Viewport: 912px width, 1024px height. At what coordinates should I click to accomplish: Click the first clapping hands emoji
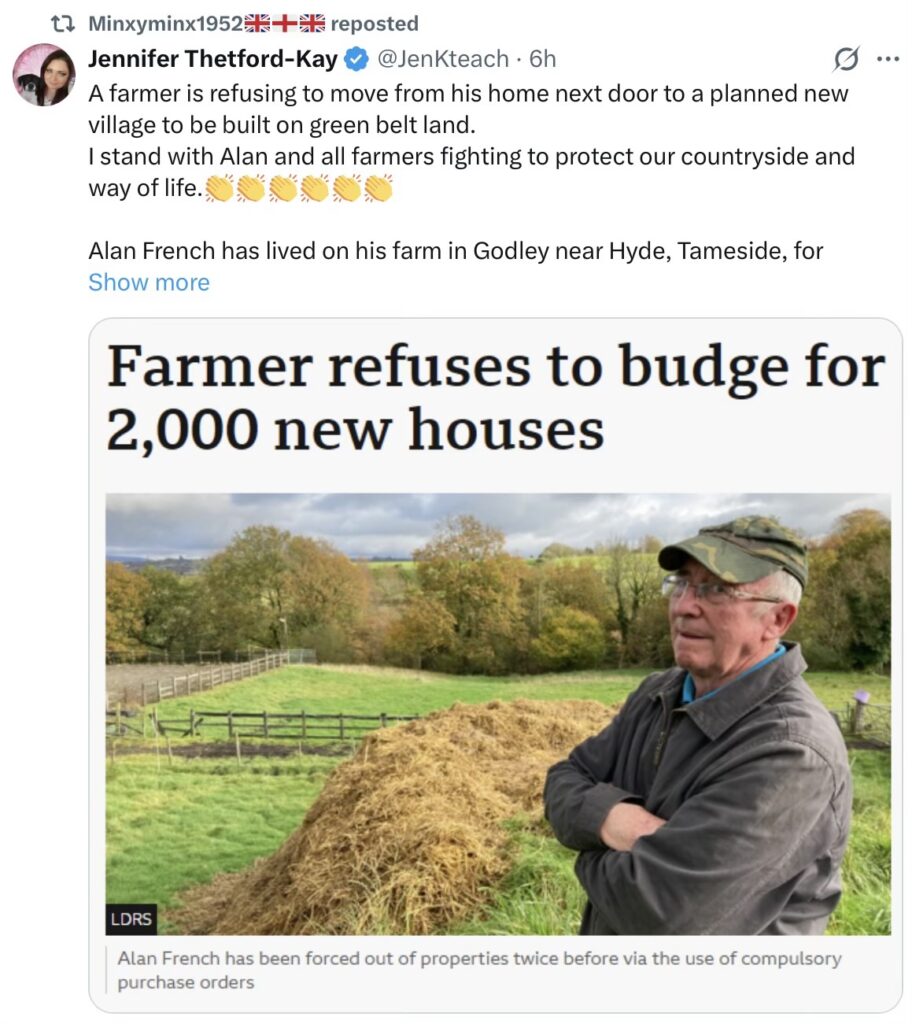(219, 188)
